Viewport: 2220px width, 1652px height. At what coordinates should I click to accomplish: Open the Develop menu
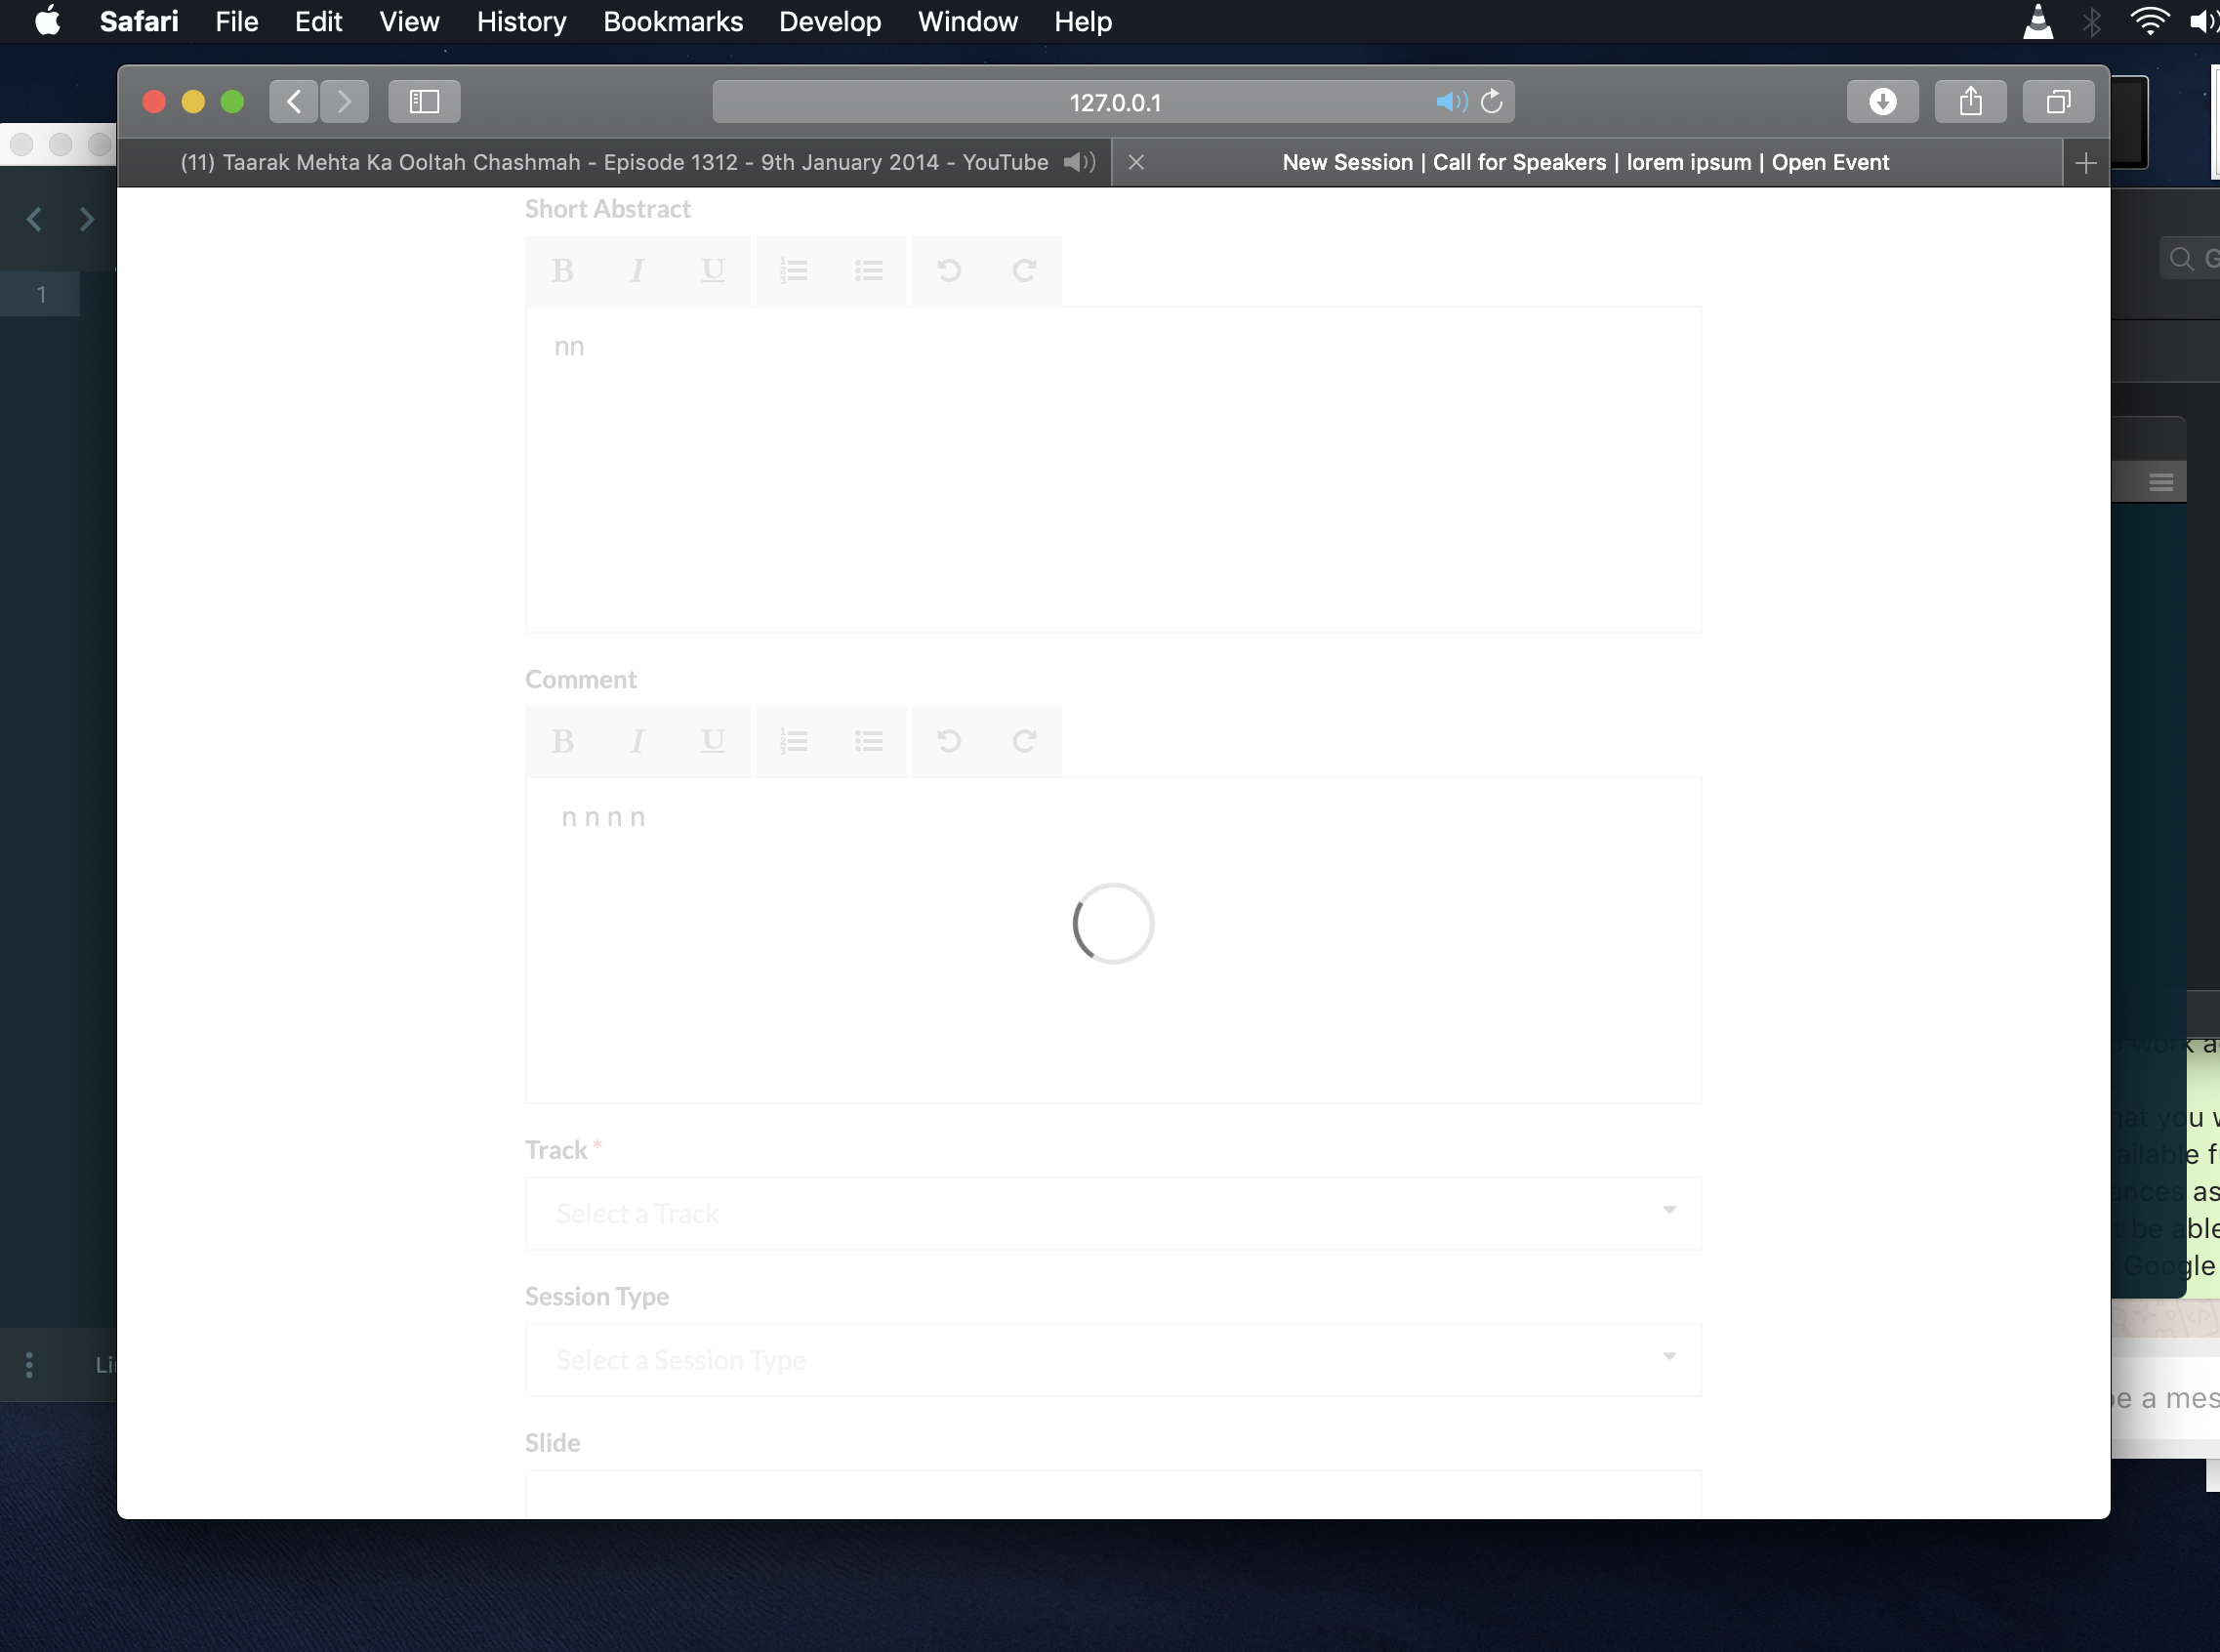tap(829, 22)
